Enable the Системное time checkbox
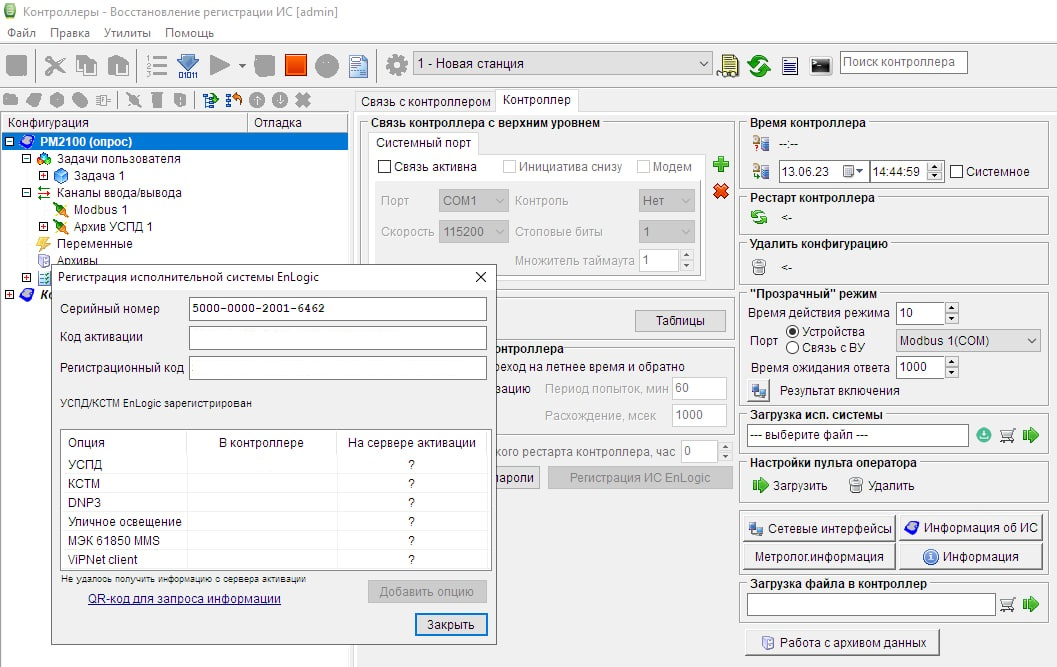Viewport: 1057px width, 667px height. (956, 171)
